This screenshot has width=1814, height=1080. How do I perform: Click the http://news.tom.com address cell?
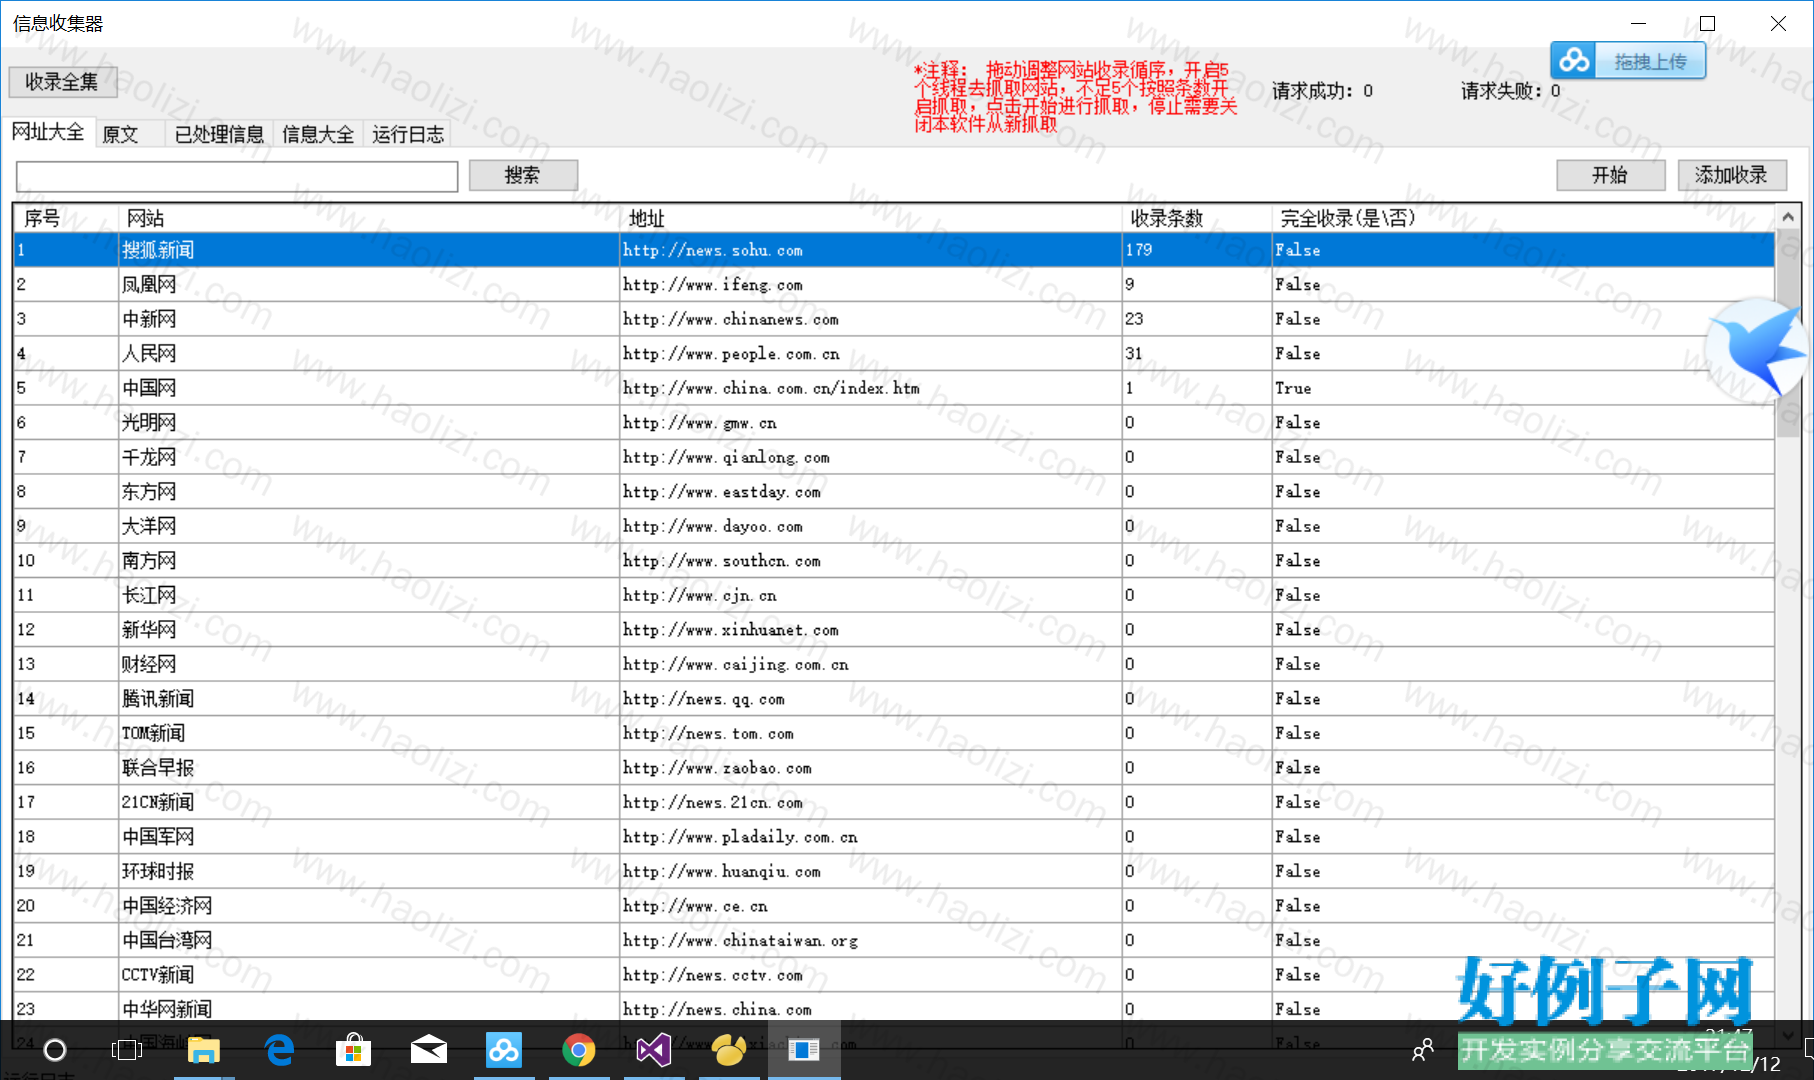pos(871,733)
